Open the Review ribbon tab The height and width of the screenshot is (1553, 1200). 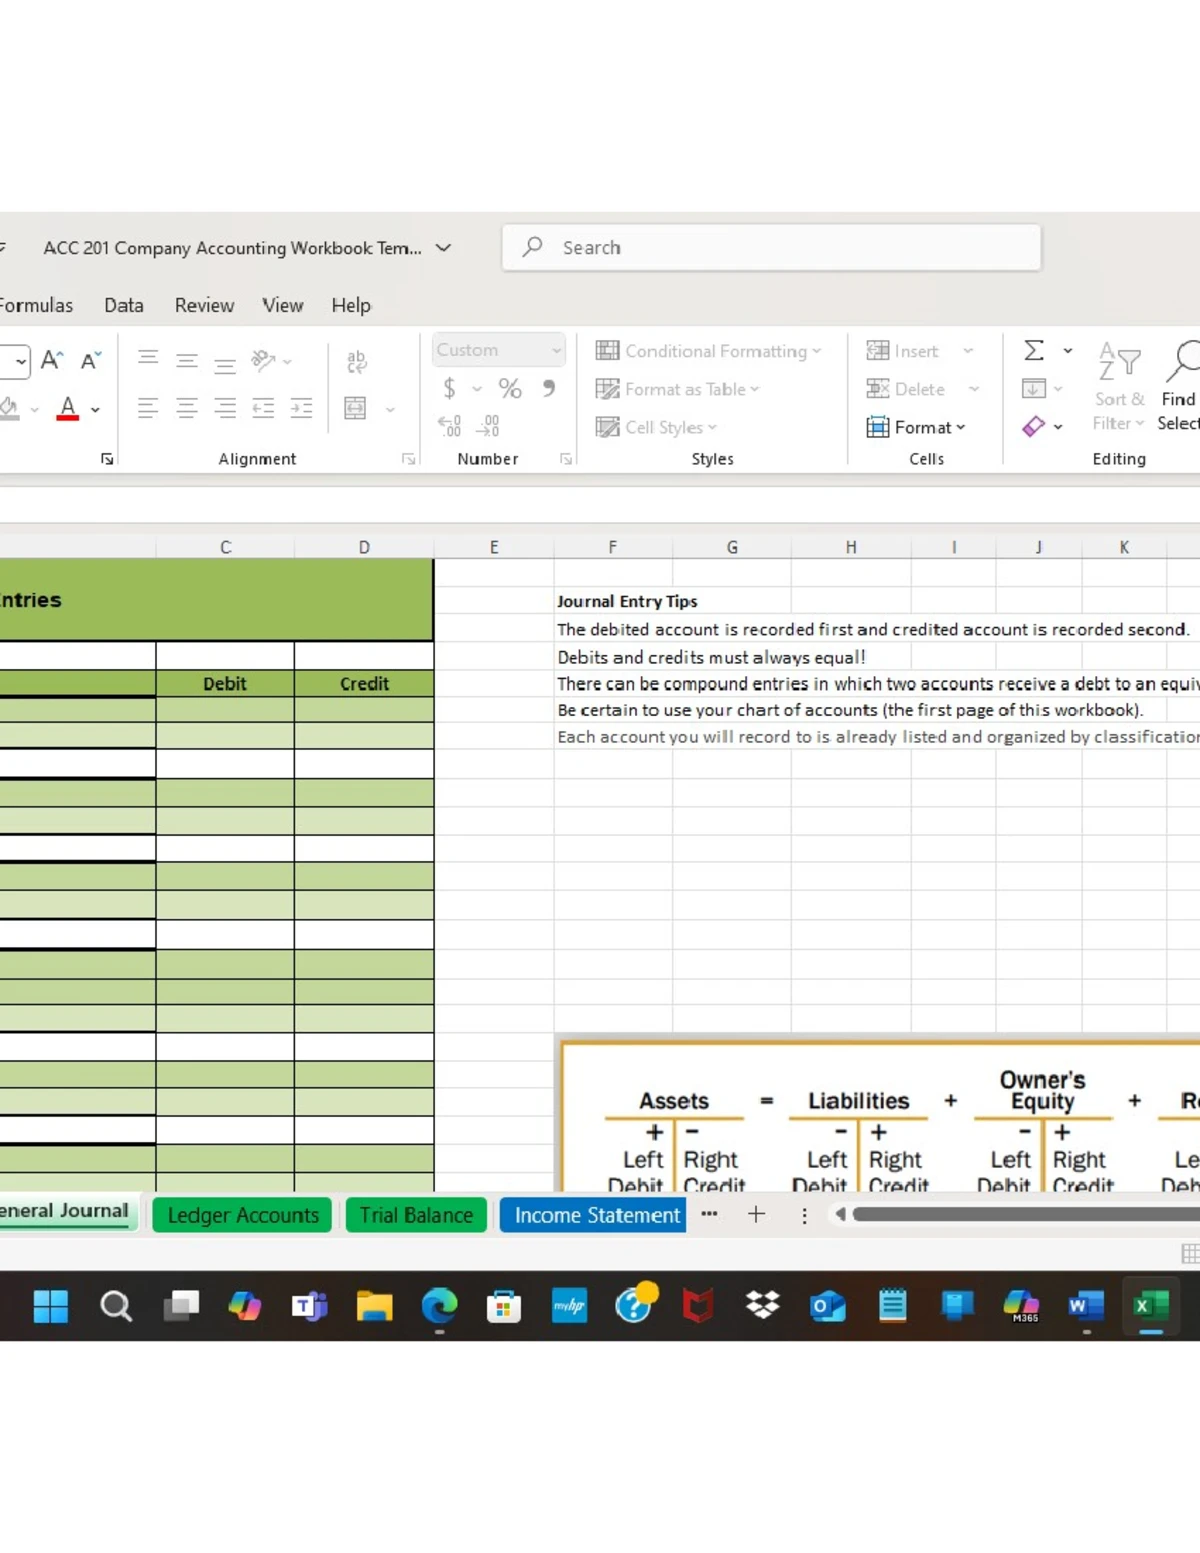(x=204, y=305)
